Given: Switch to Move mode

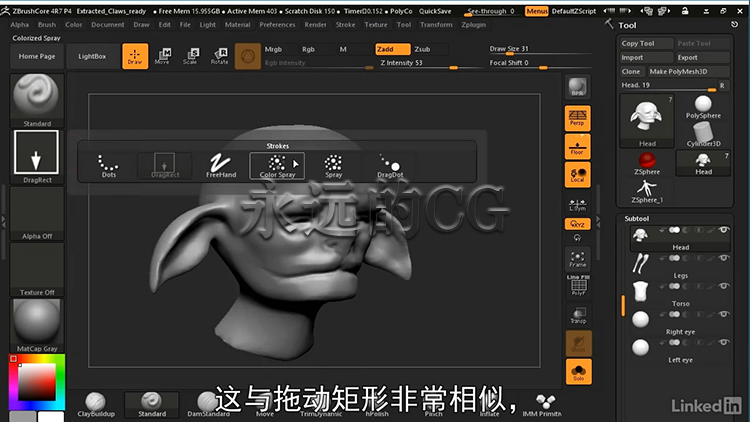Looking at the screenshot, I should (x=163, y=56).
